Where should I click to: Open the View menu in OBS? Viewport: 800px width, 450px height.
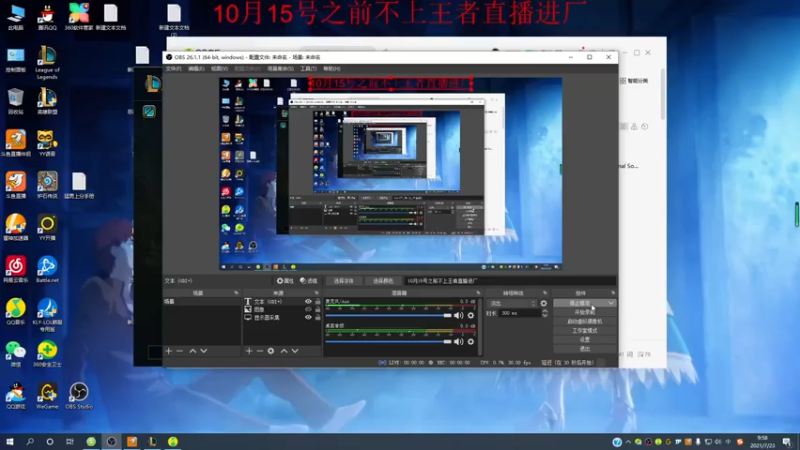[219, 68]
